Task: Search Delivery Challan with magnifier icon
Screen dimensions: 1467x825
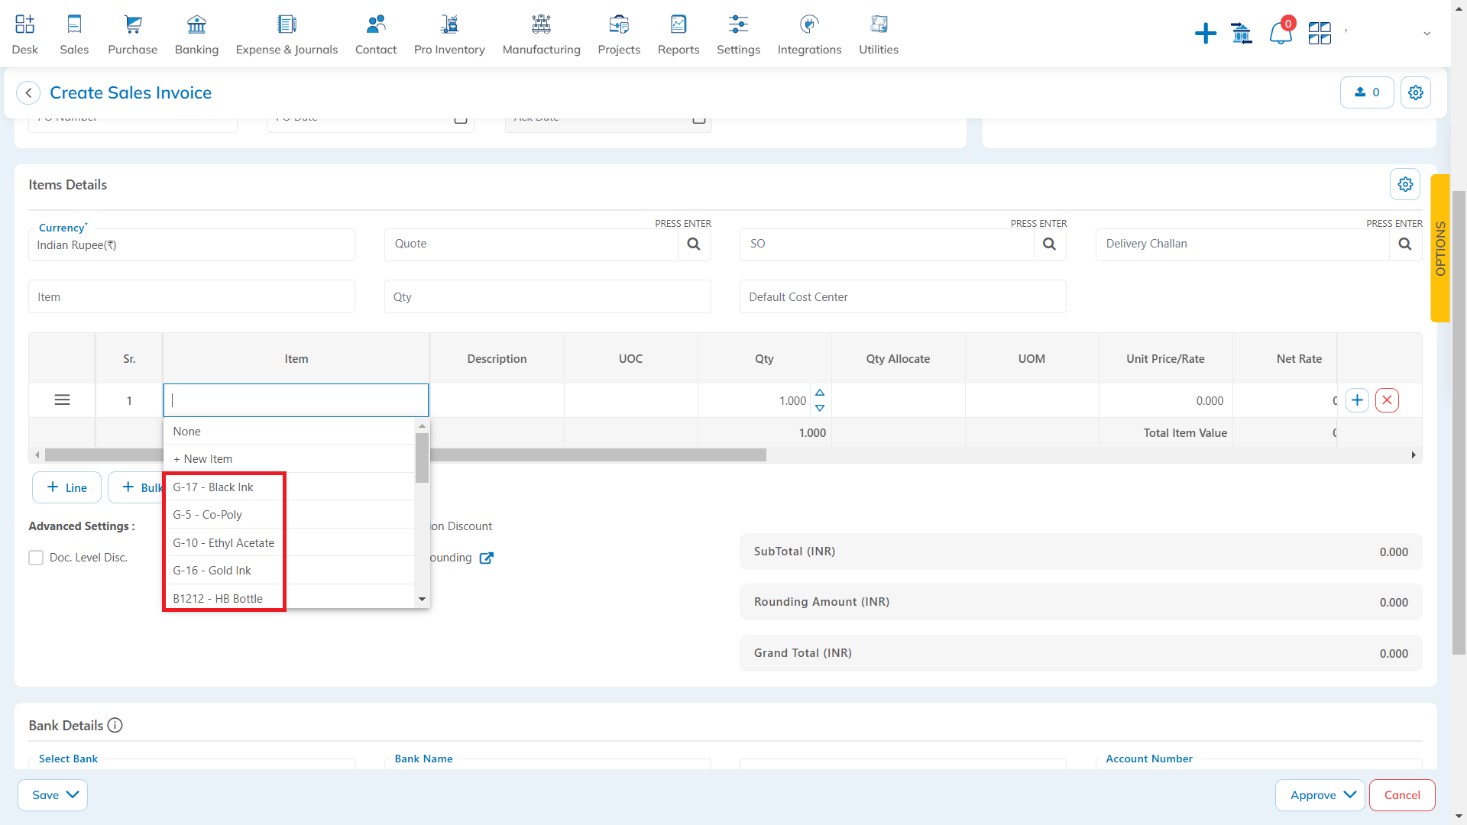Action: (1405, 244)
